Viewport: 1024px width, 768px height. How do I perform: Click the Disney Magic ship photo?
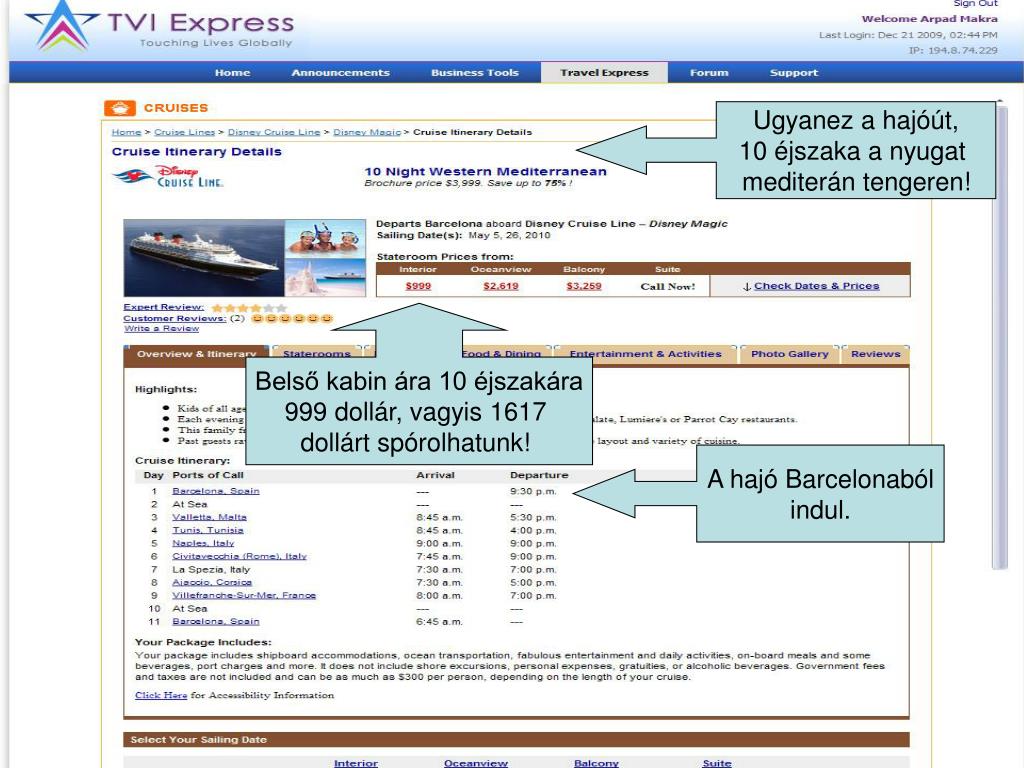pyautogui.click(x=204, y=258)
